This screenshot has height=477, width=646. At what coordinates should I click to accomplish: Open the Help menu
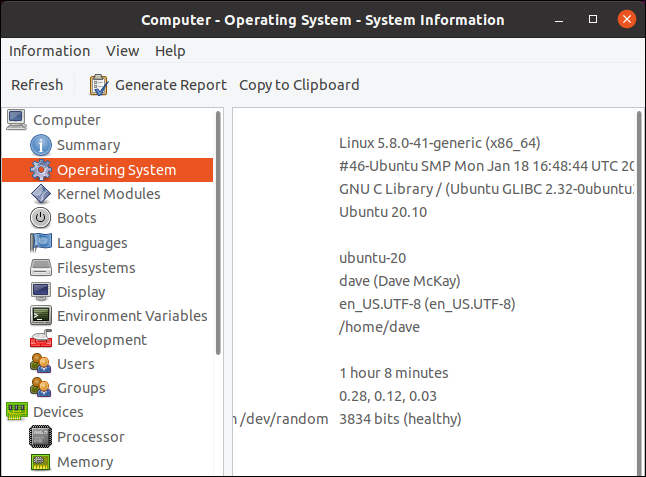pyautogui.click(x=170, y=51)
